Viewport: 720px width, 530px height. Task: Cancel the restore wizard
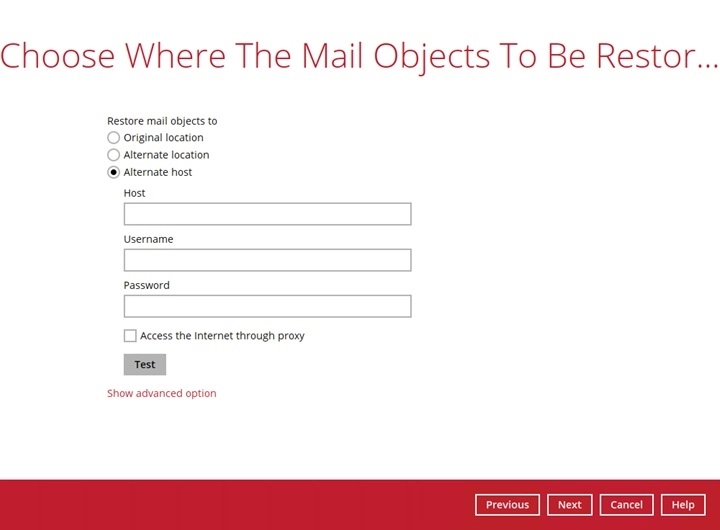pos(626,505)
